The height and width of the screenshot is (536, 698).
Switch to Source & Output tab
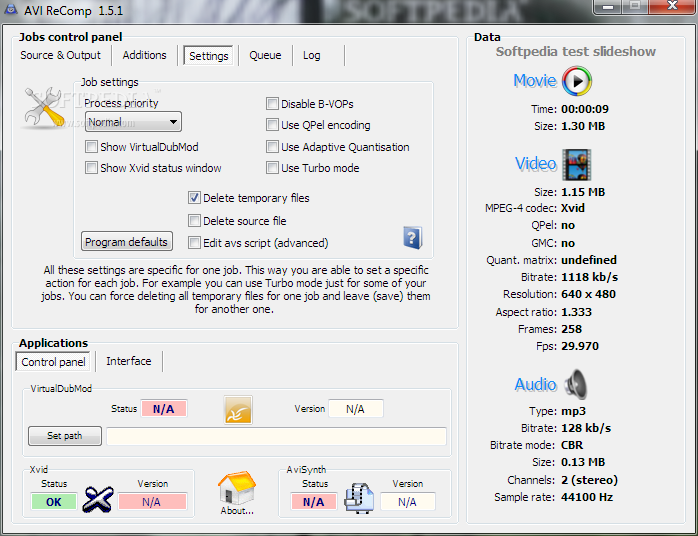[x=61, y=55]
